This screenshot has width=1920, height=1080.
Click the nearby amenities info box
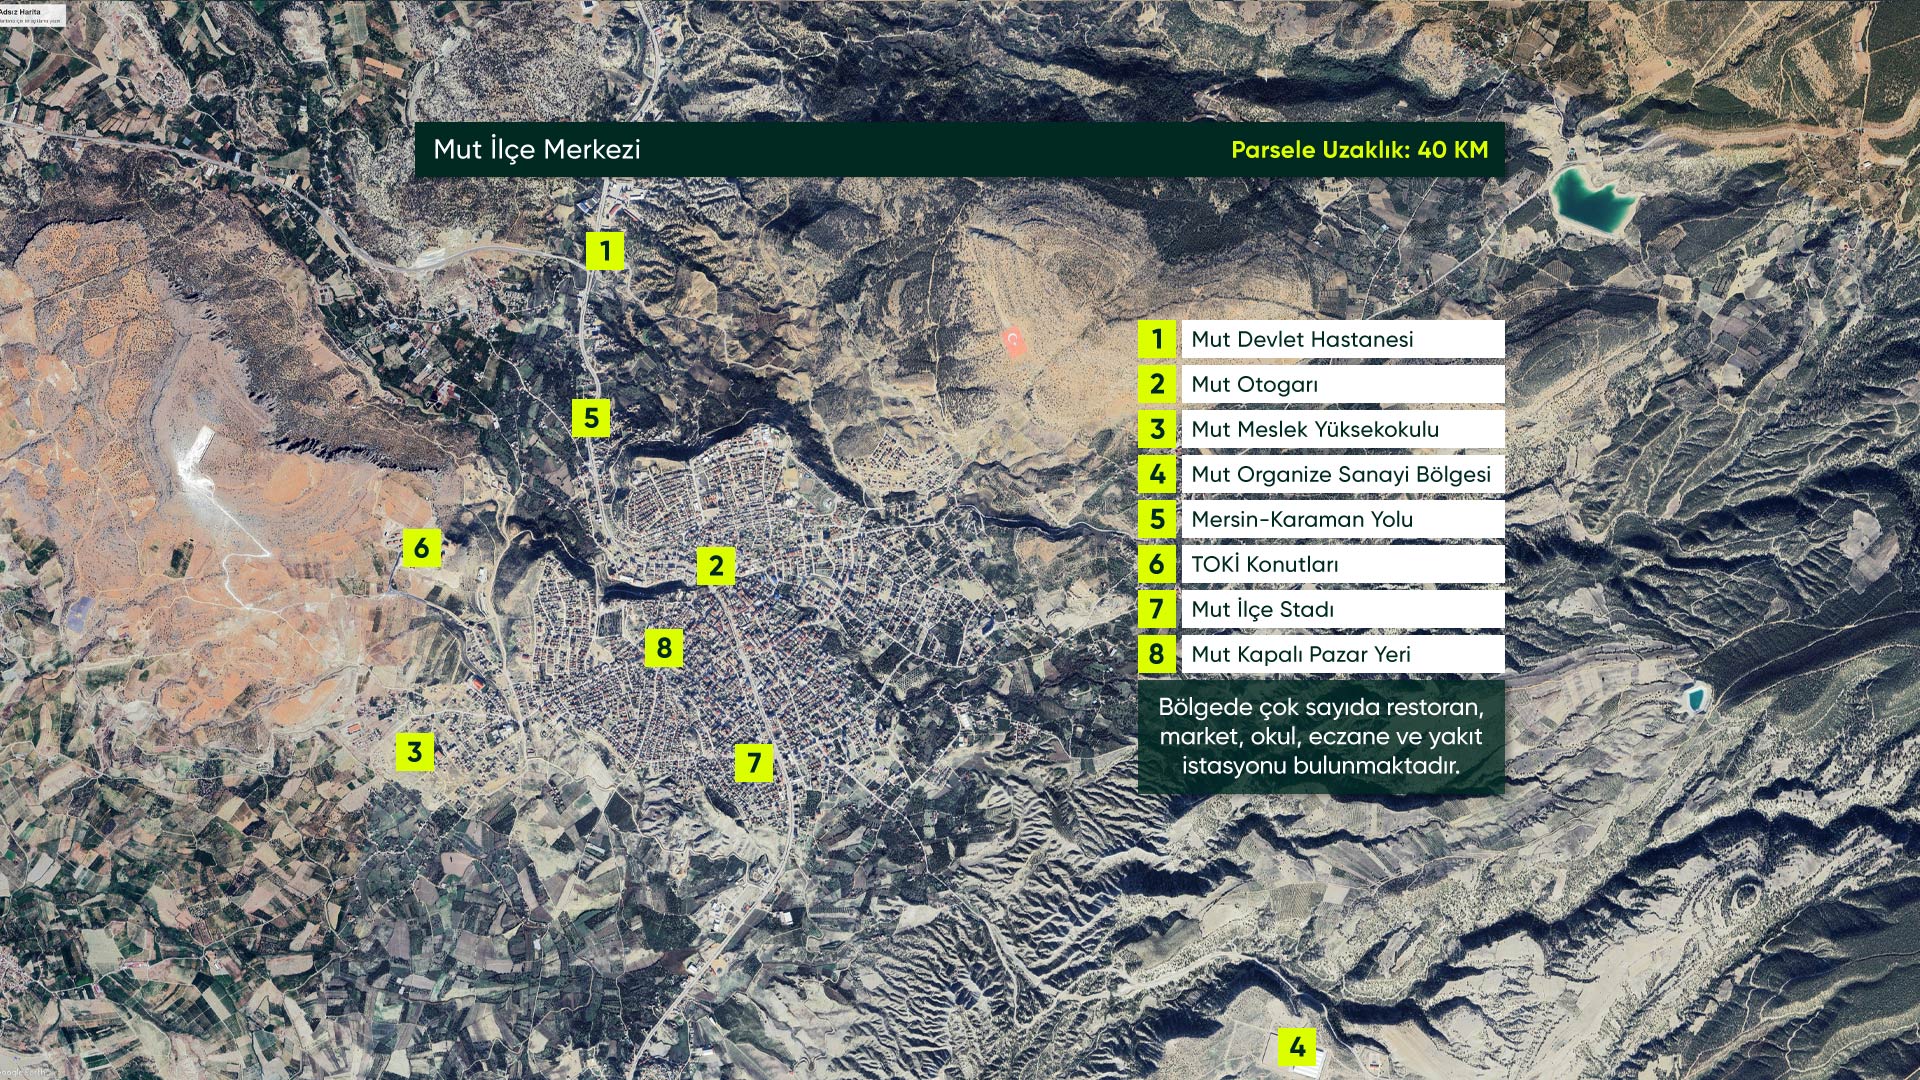point(1320,737)
